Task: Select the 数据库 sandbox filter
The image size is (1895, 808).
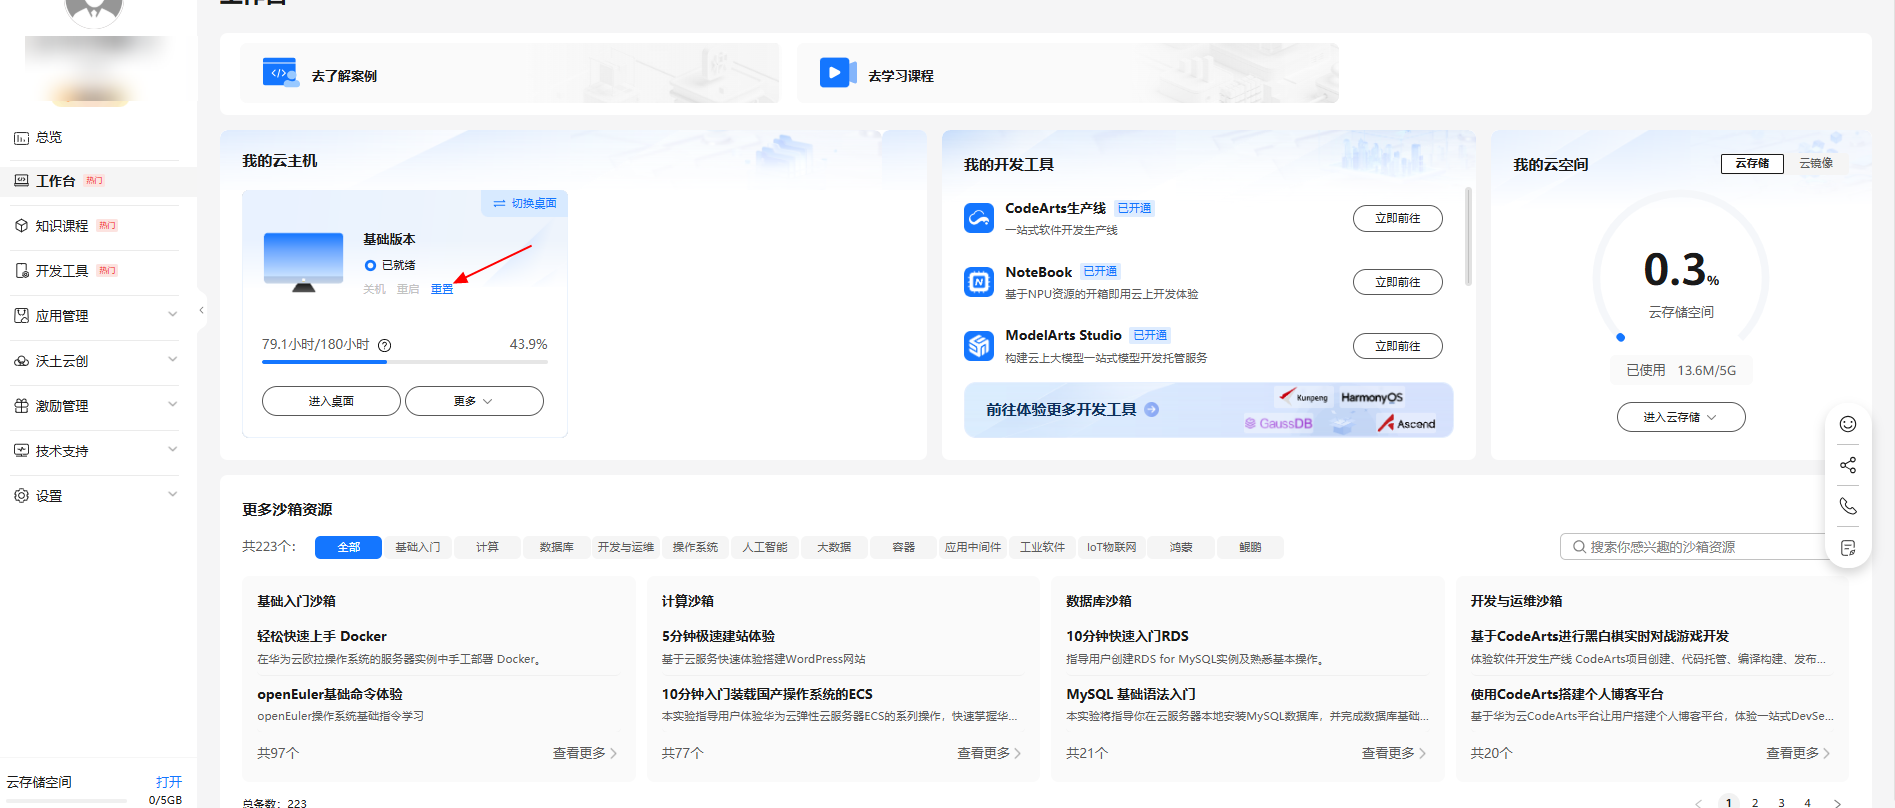Action: coord(556,547)
